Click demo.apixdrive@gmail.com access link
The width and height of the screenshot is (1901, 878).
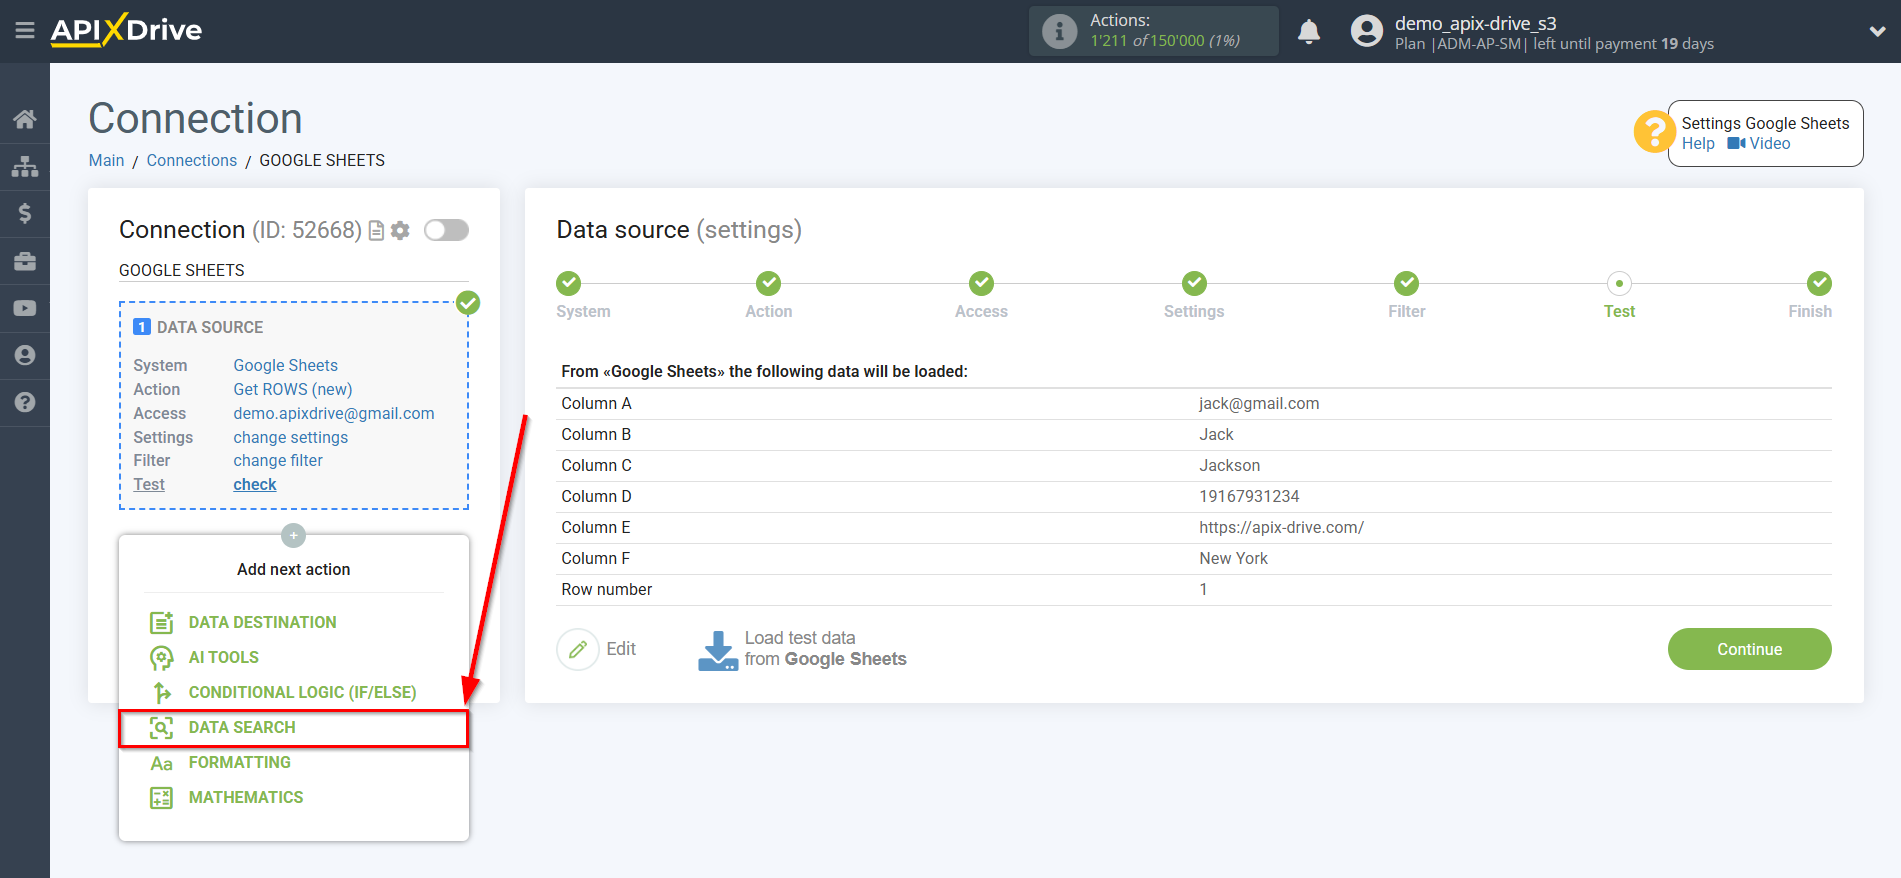tap(334, 413)
